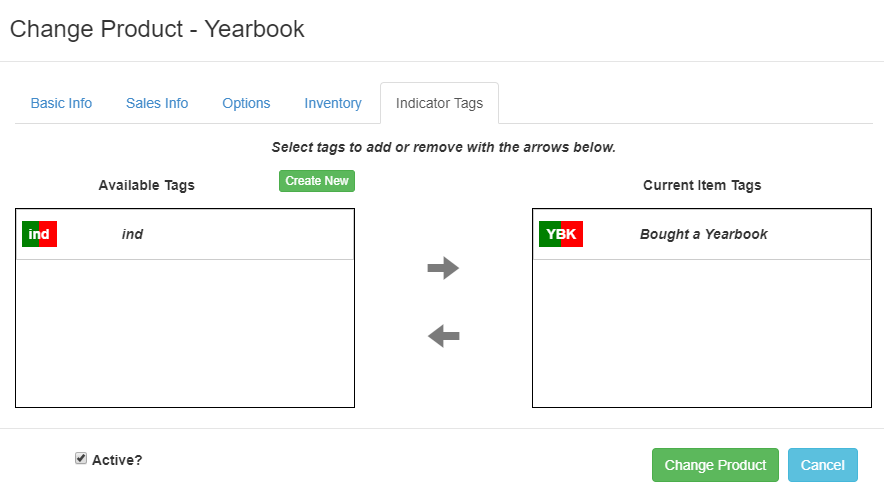Go to the Options tab
The image size is (884, 498).
point(246,103)
